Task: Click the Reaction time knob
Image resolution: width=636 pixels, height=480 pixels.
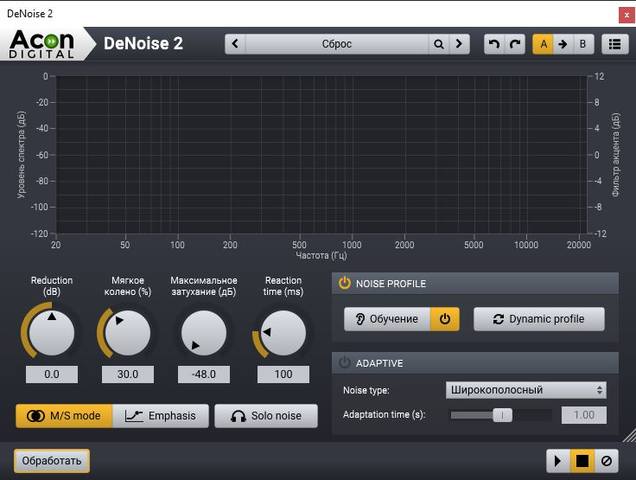Action: [x=283, y=333]
